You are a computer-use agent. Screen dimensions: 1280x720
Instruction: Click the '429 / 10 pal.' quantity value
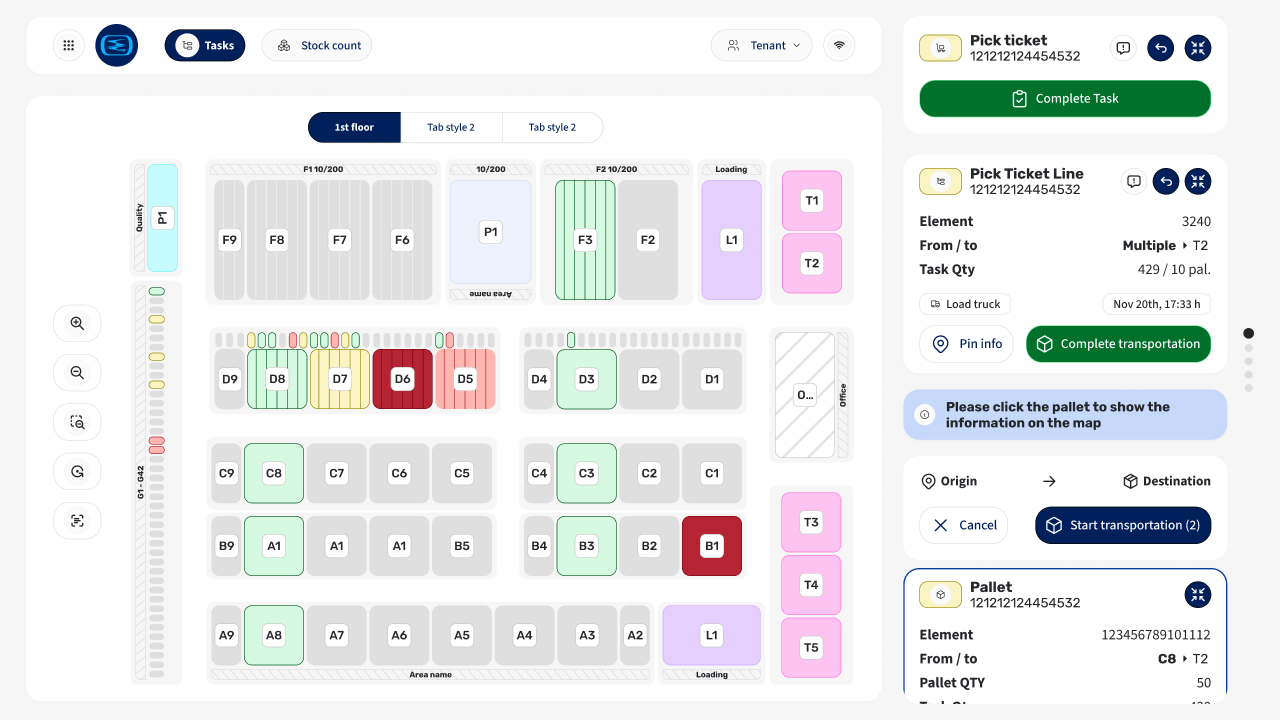[x=1174, y=269]
